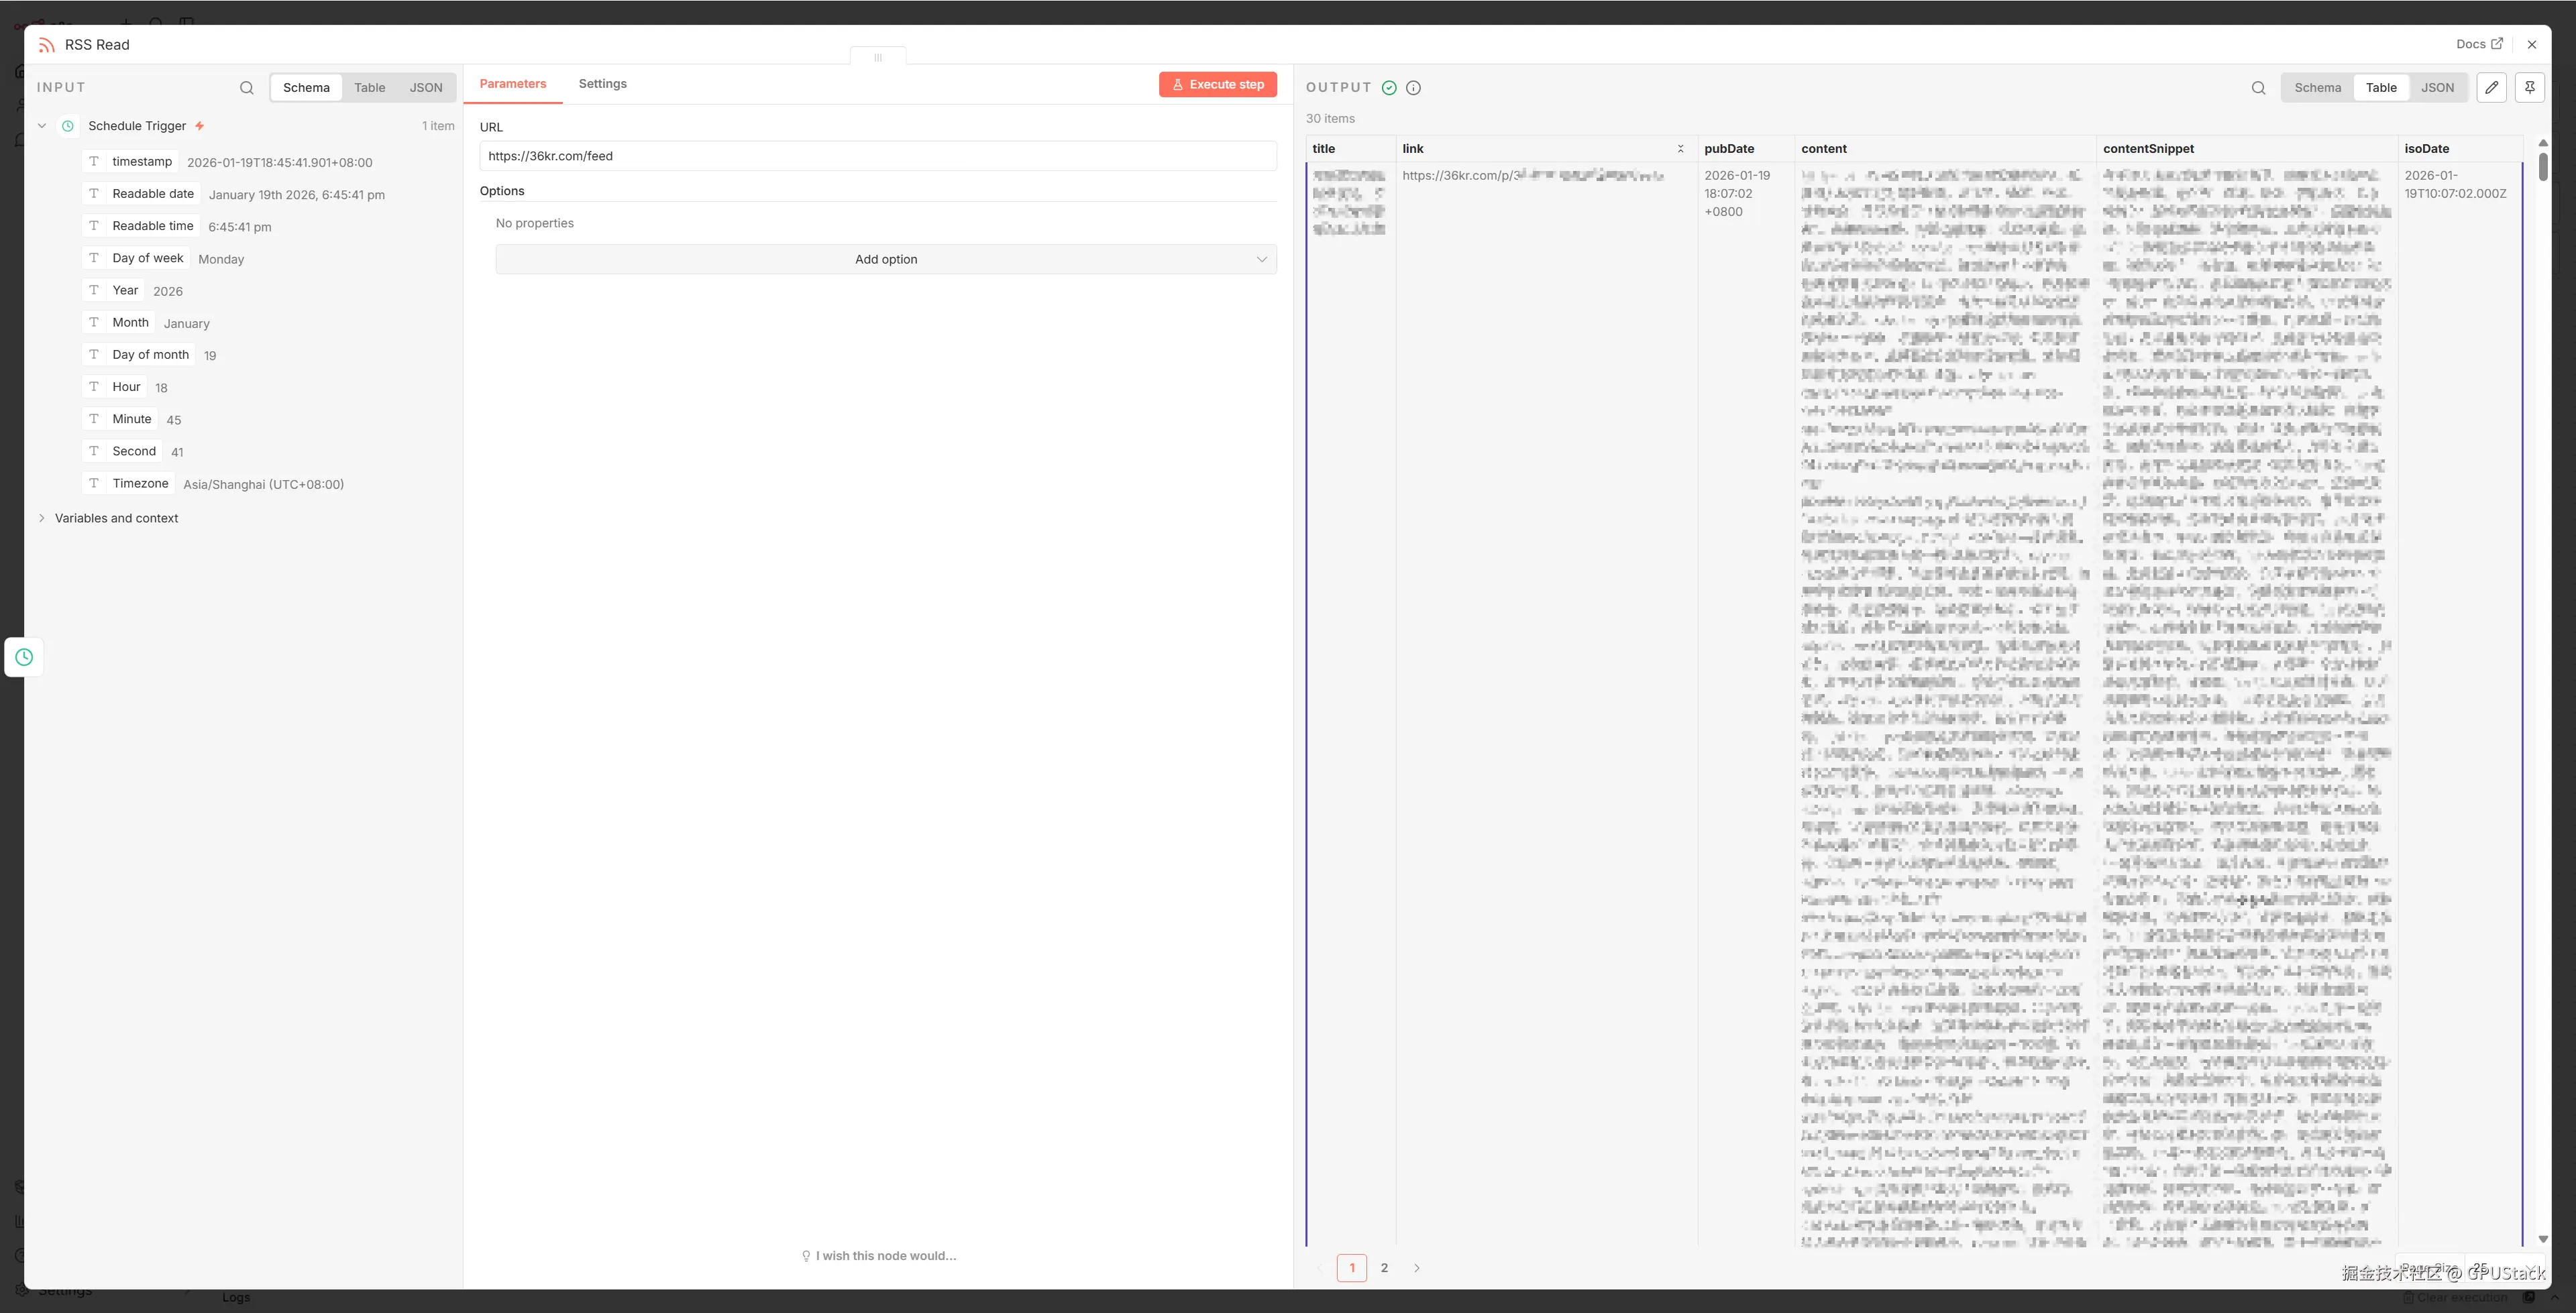Collapse the Schedule Trigger tree

click(x=42, y=126)
